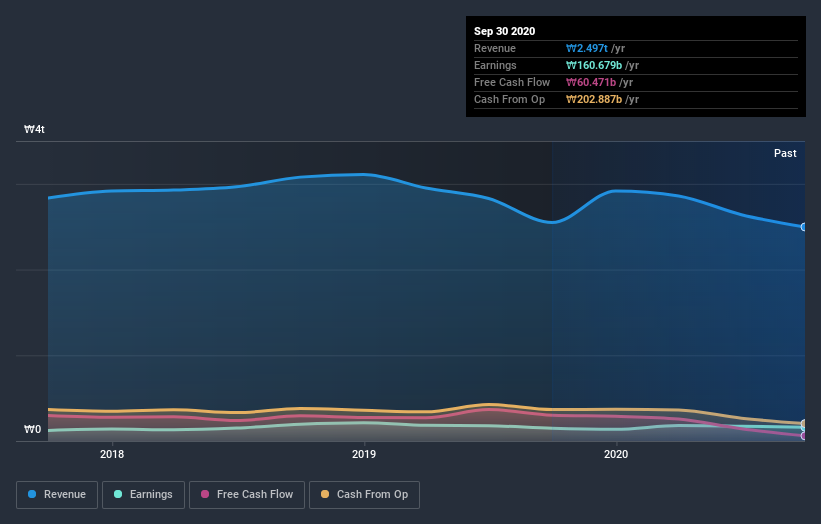
Task: Click the Sep 30 2020 tooltip date
Action: (x=504, y=31)
